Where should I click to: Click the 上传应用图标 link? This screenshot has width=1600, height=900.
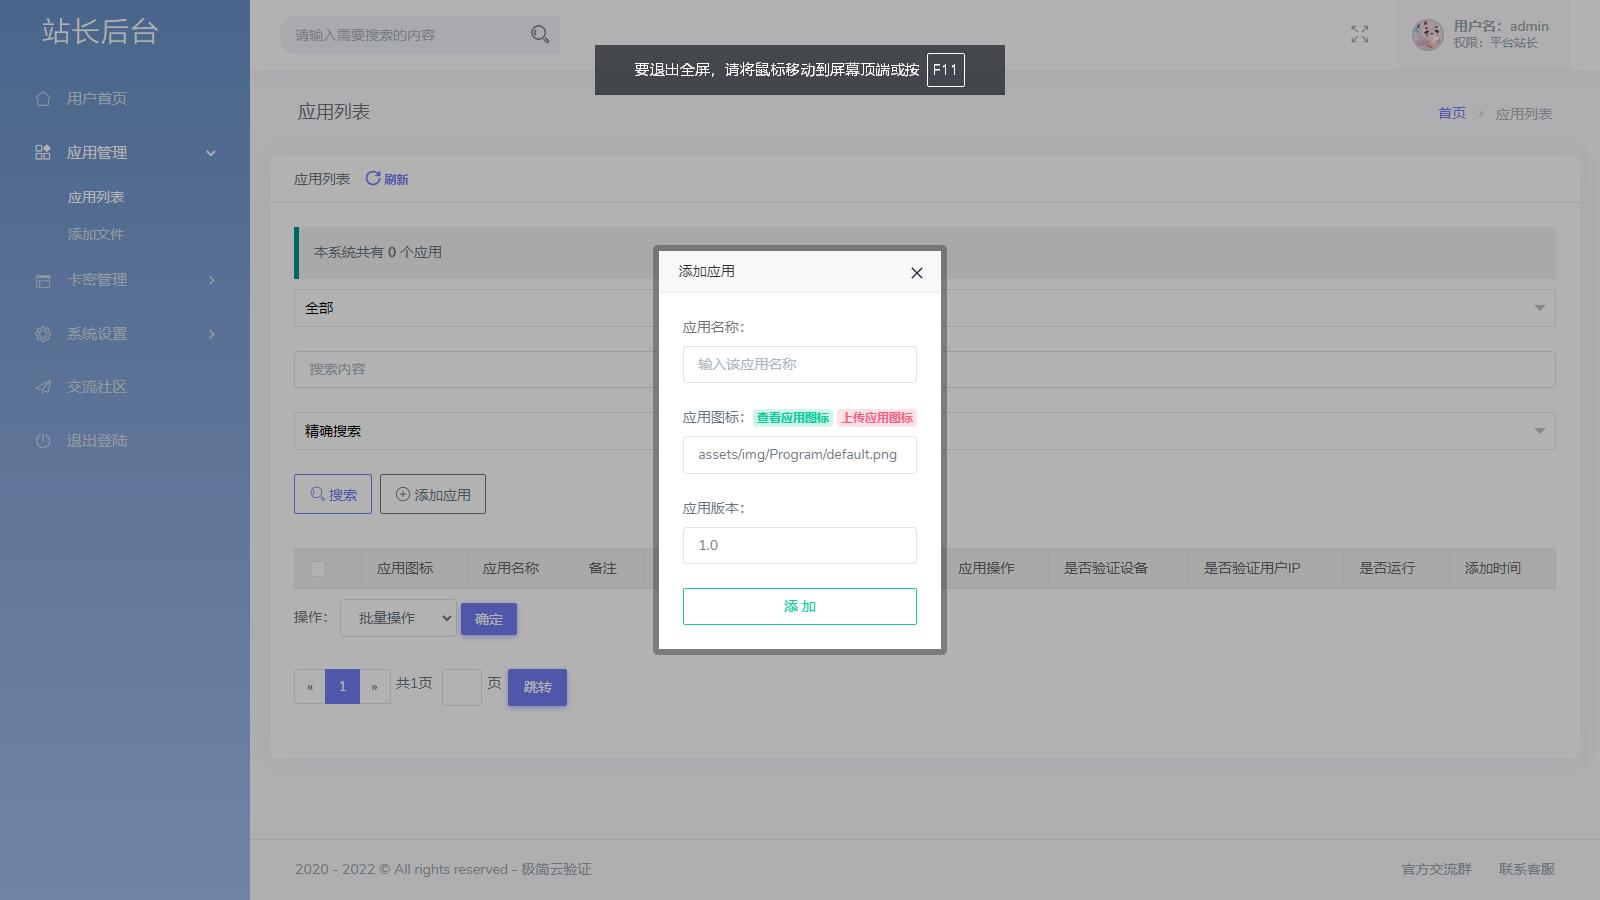coord(876,418)
